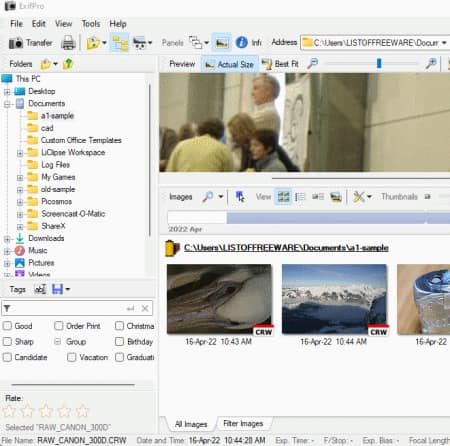
Task: Expand the LiClipse Workspace folder node
Action: coord(20,153)
